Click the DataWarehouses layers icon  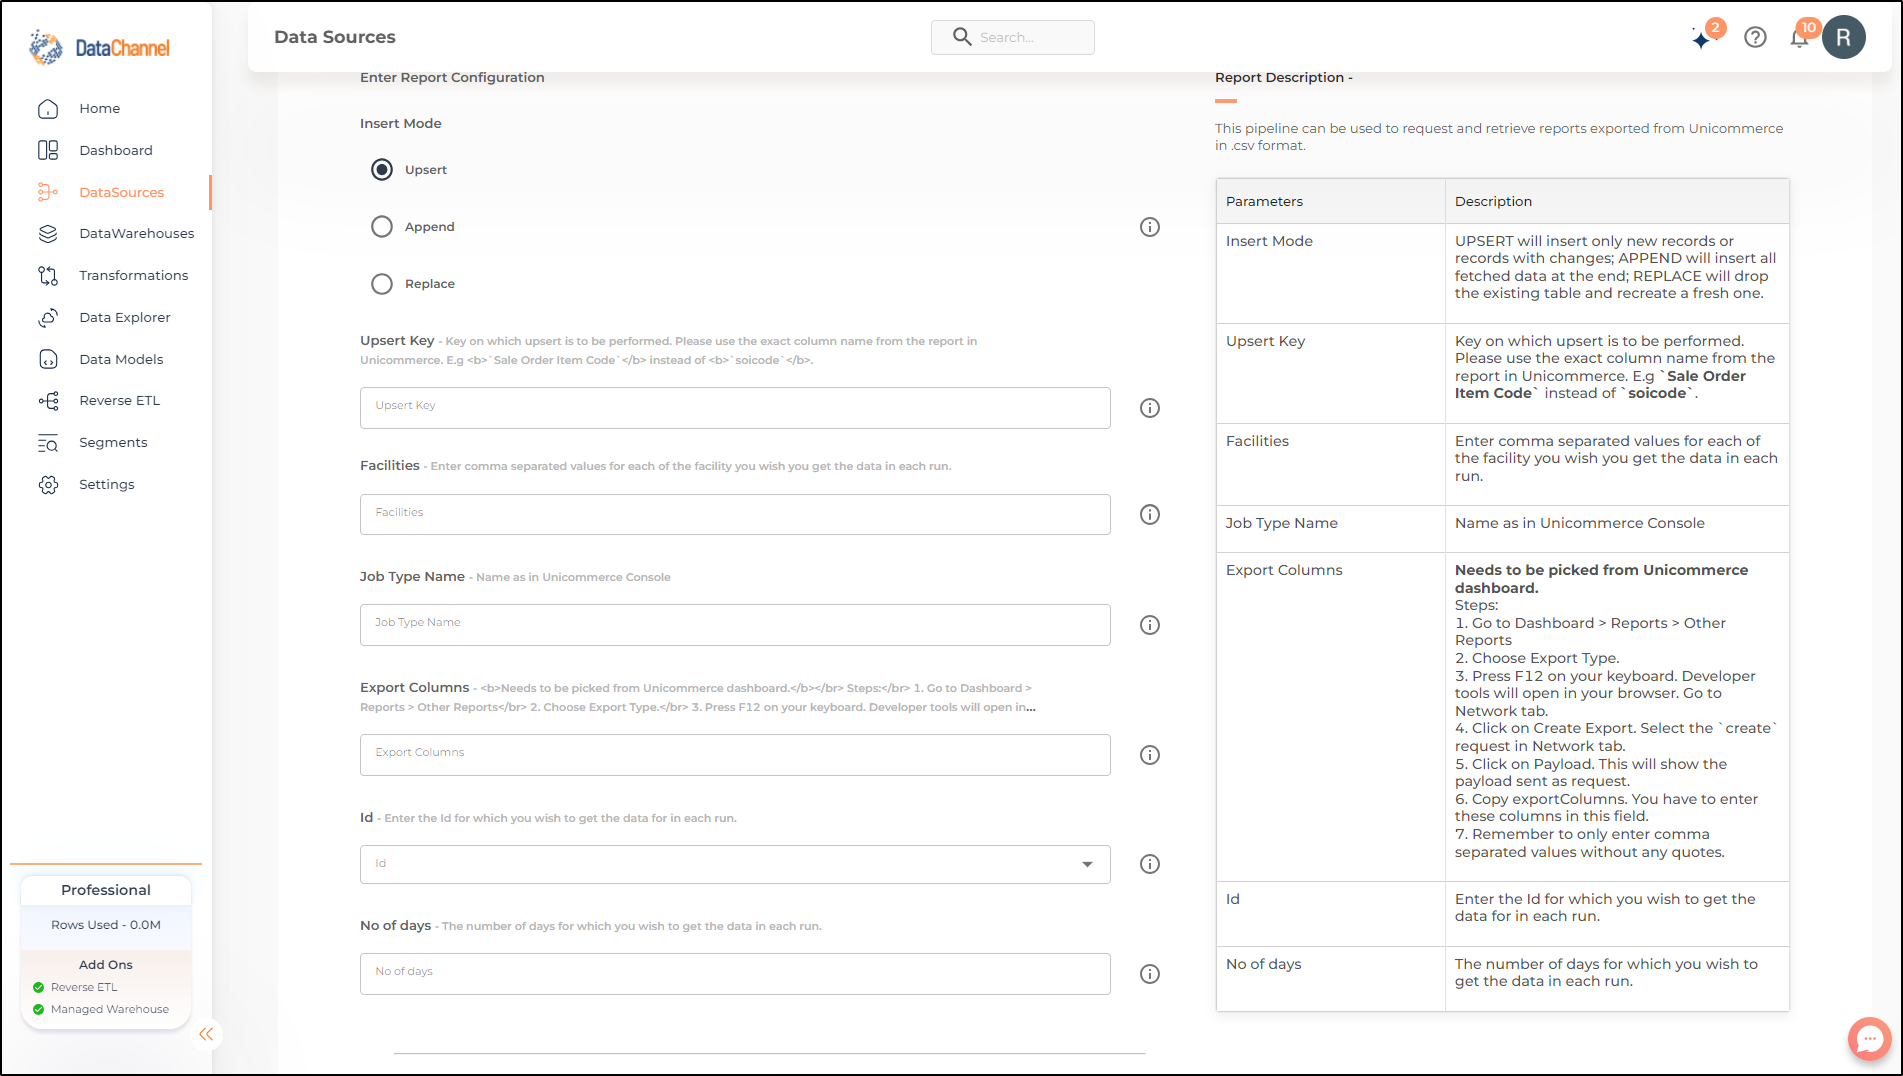[48, 233]
